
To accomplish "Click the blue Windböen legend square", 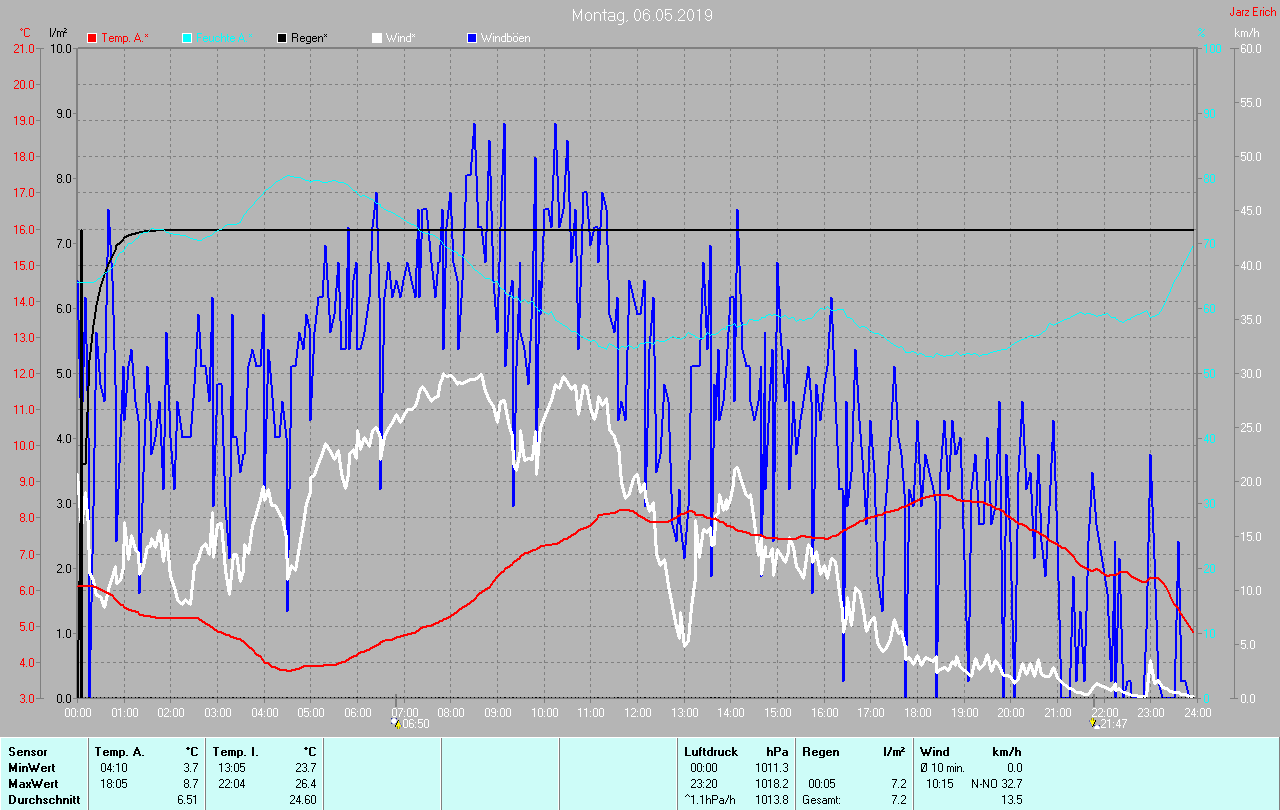I will [472, 38].
